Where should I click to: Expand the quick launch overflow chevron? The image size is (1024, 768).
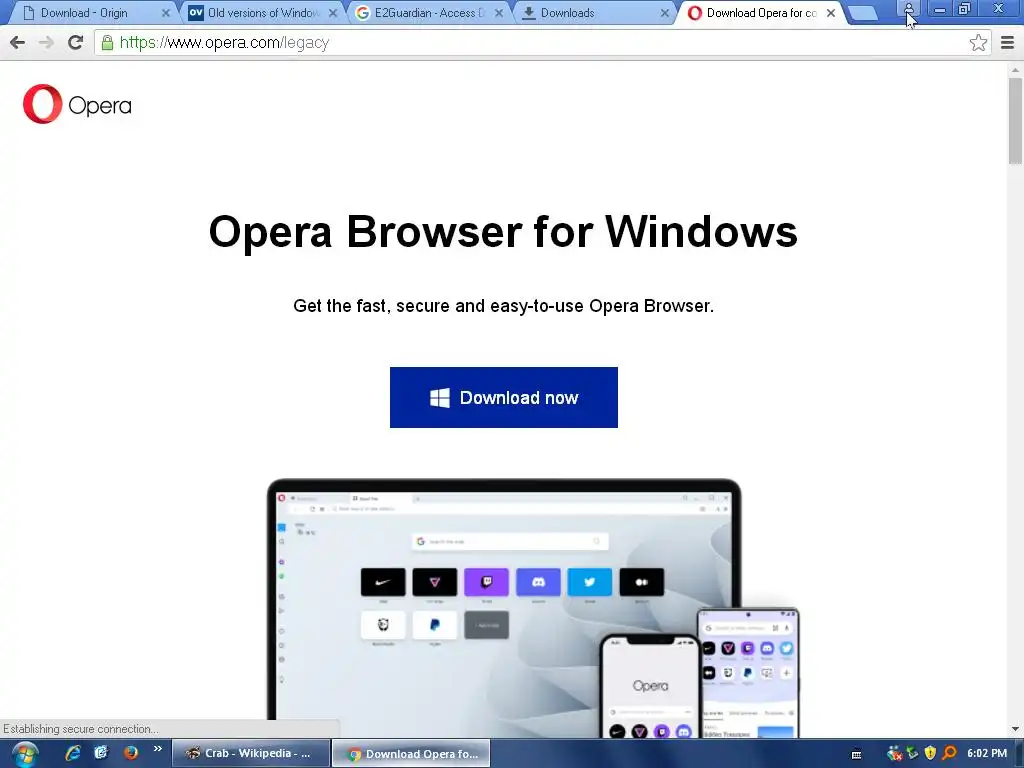[x=157, y=749]
